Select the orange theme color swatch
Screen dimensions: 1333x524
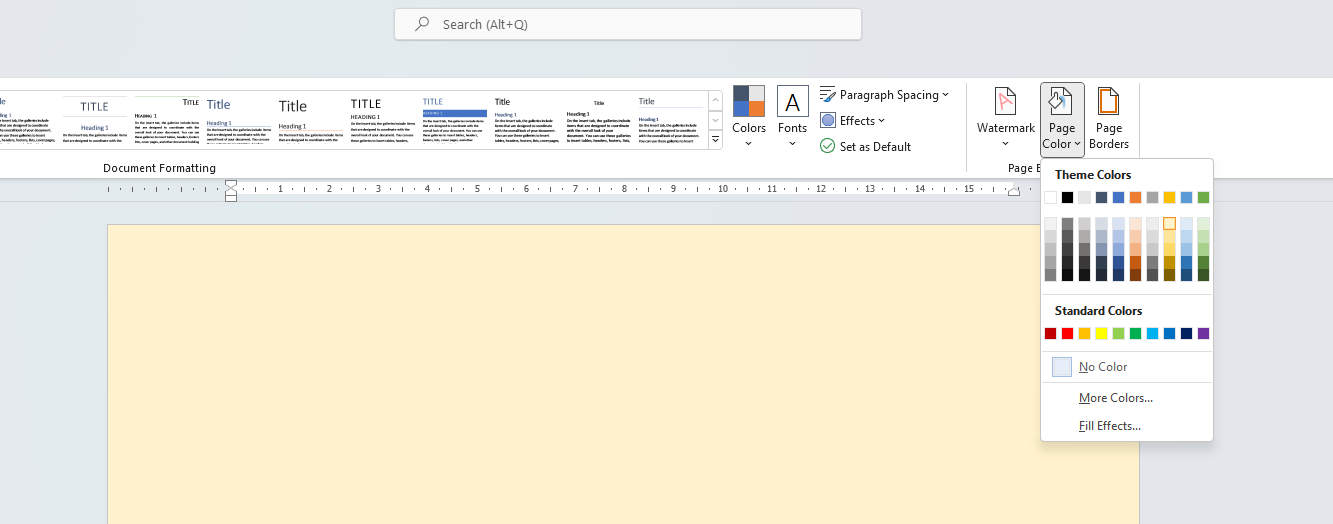click(1135, 197)
